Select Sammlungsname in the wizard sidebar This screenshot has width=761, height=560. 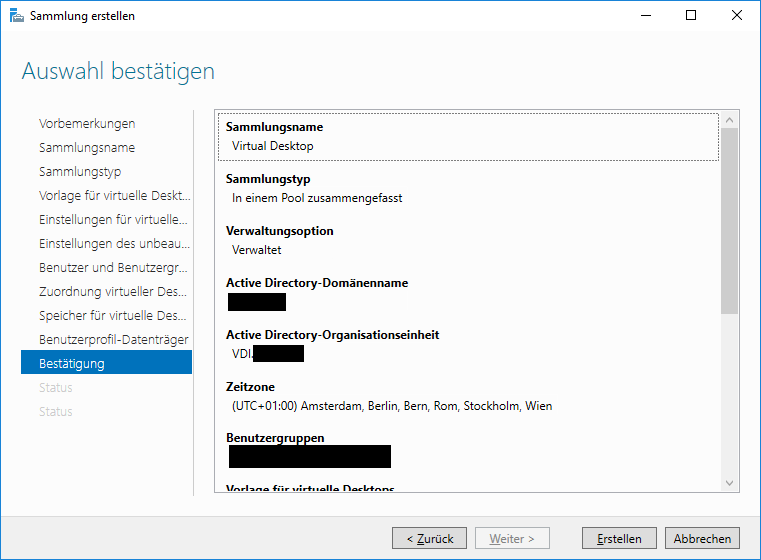point(87,148)
